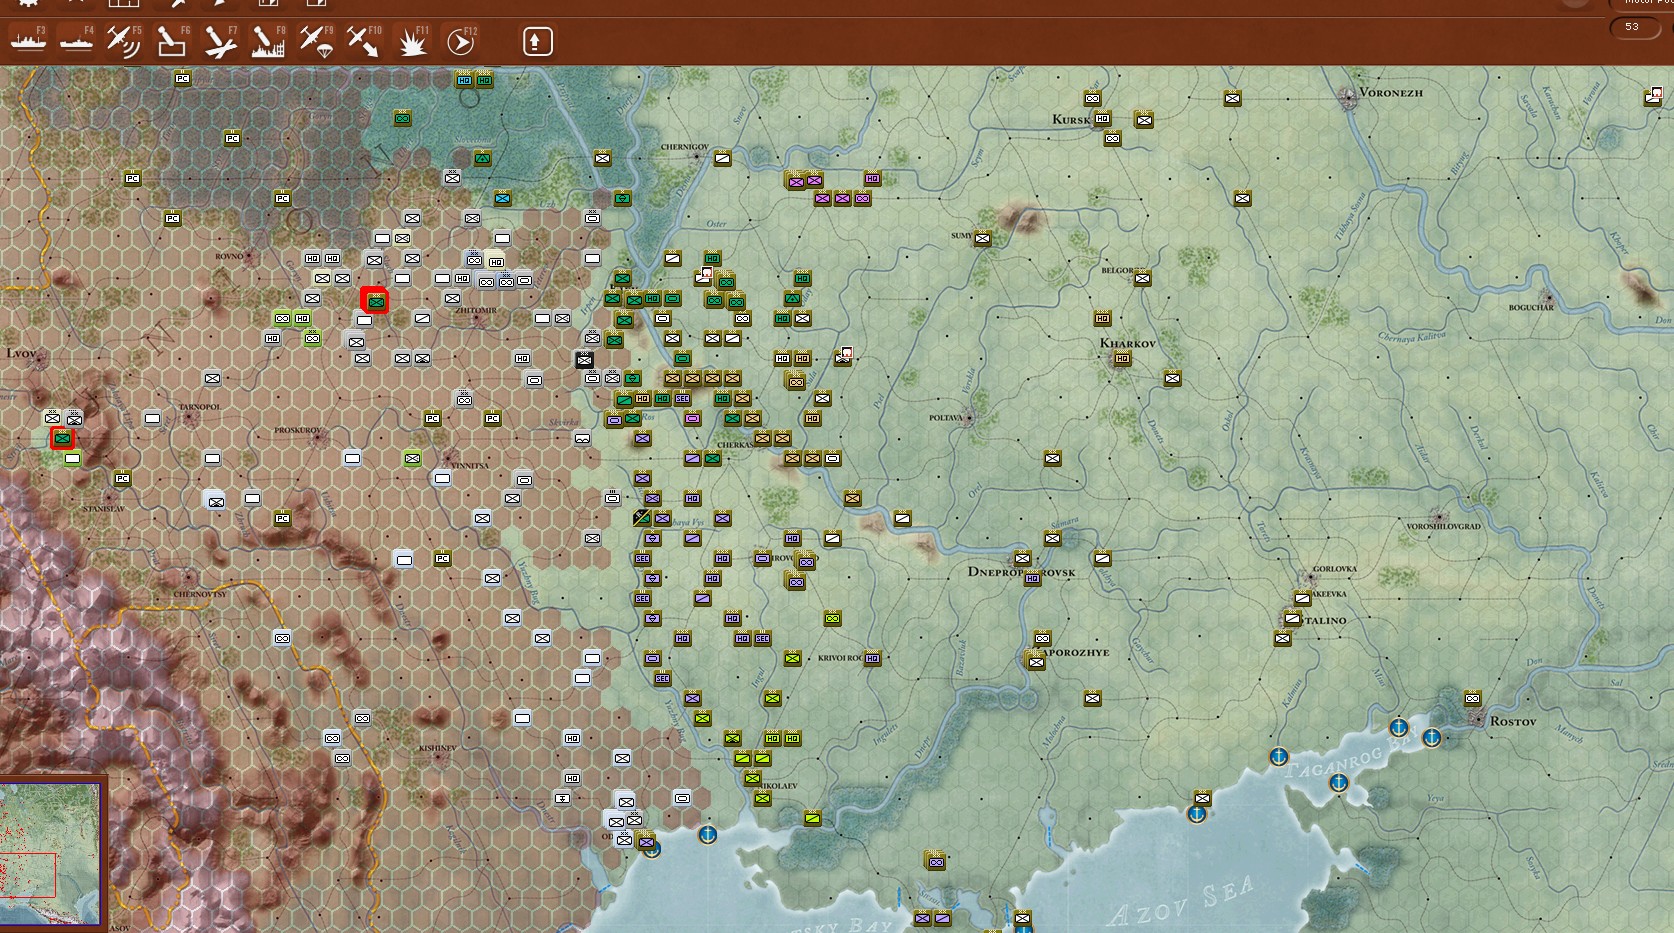Click the Boguchar city label
This screenshot has height=933, width=1674.
(x=1531, y=307)
